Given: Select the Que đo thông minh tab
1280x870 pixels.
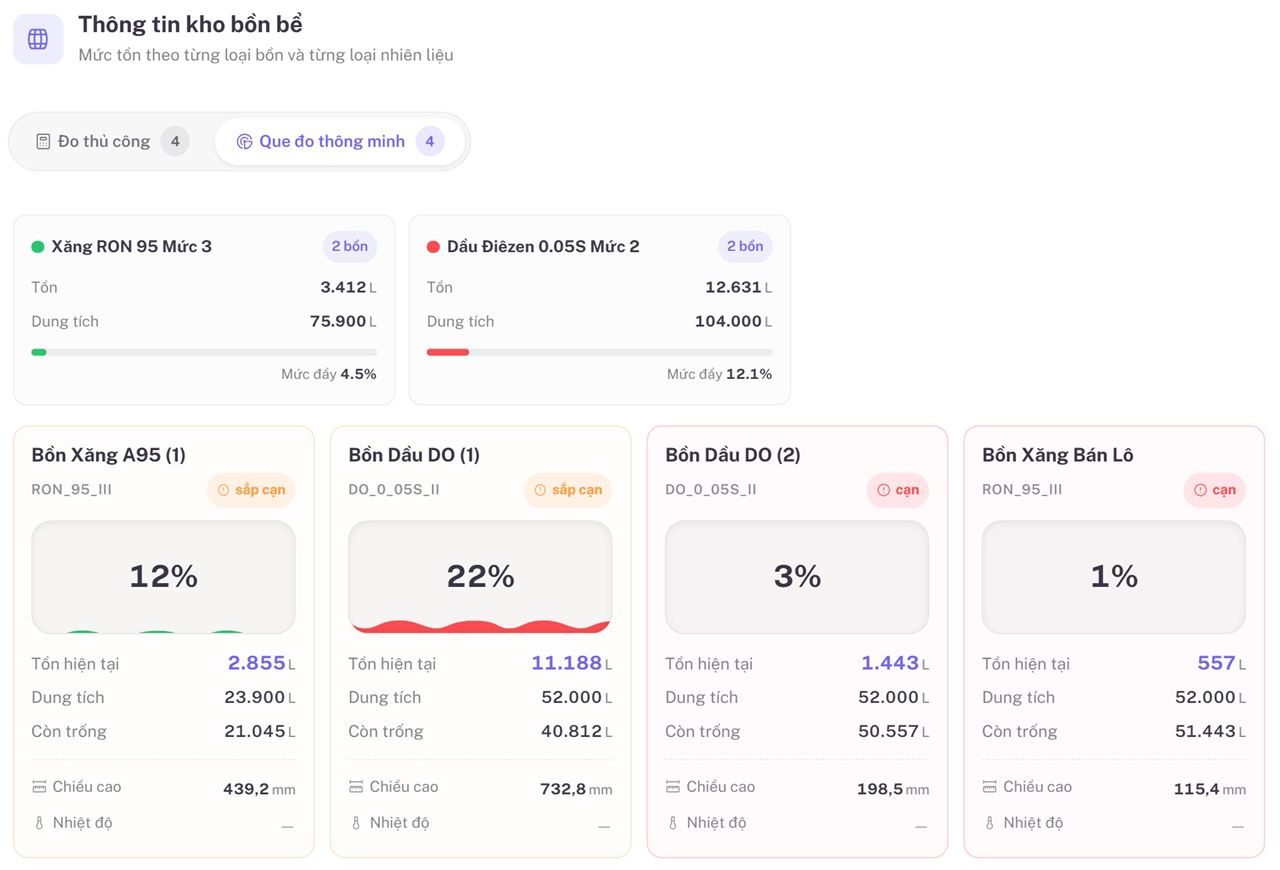Looking at the screenshot, I should 340,141.
